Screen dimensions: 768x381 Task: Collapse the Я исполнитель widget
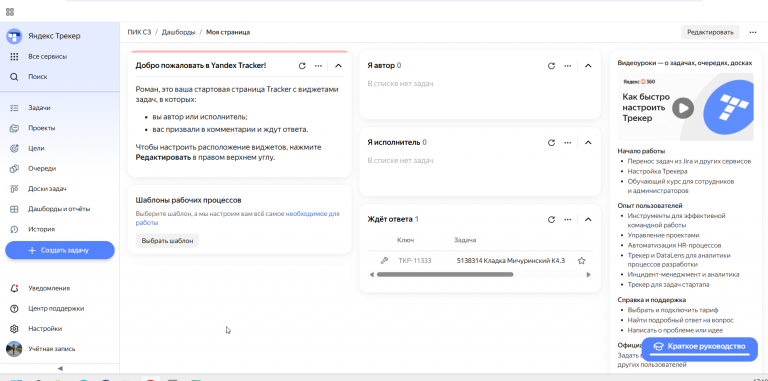(x=588, y=143)
